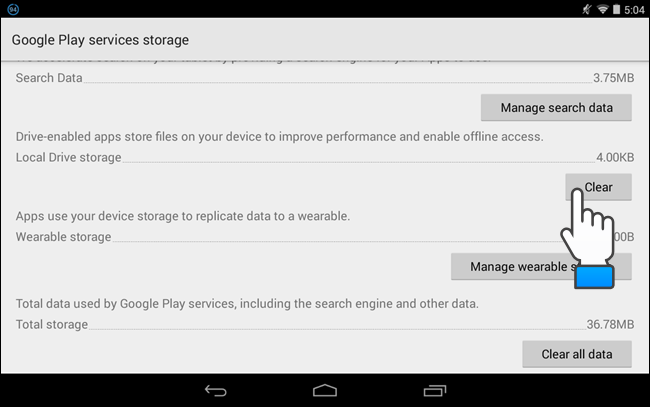Image resolution: width=650 pixels, height=407 pixels.
Task: Tap the Google Play services storage title
Action: coord(100,40)
